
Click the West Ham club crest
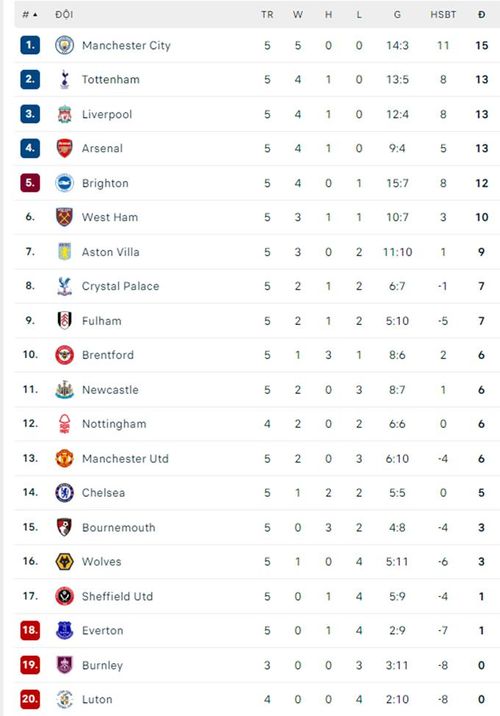click(x=64, y=217)
